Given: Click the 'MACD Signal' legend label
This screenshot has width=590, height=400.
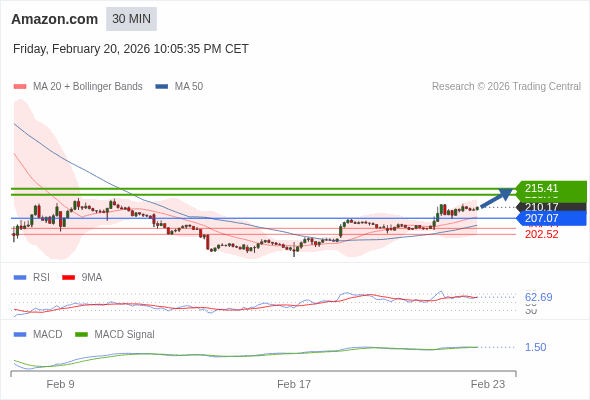Looking at the screenshot, I should click(125, 335).
